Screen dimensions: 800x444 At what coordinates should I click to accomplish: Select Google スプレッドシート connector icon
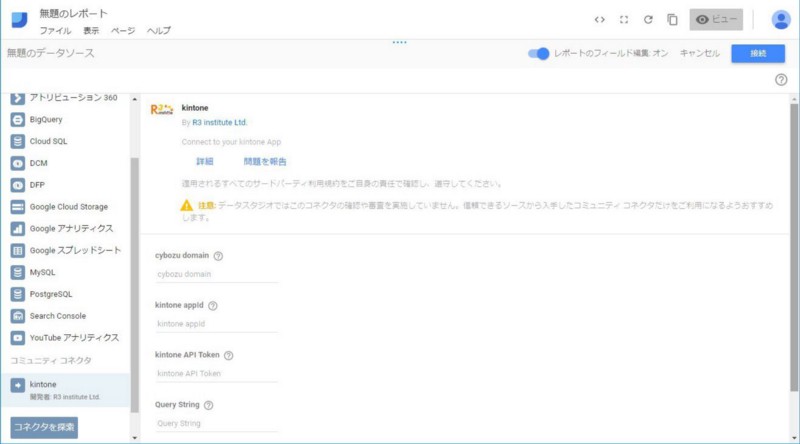click(x=17, y=251)
